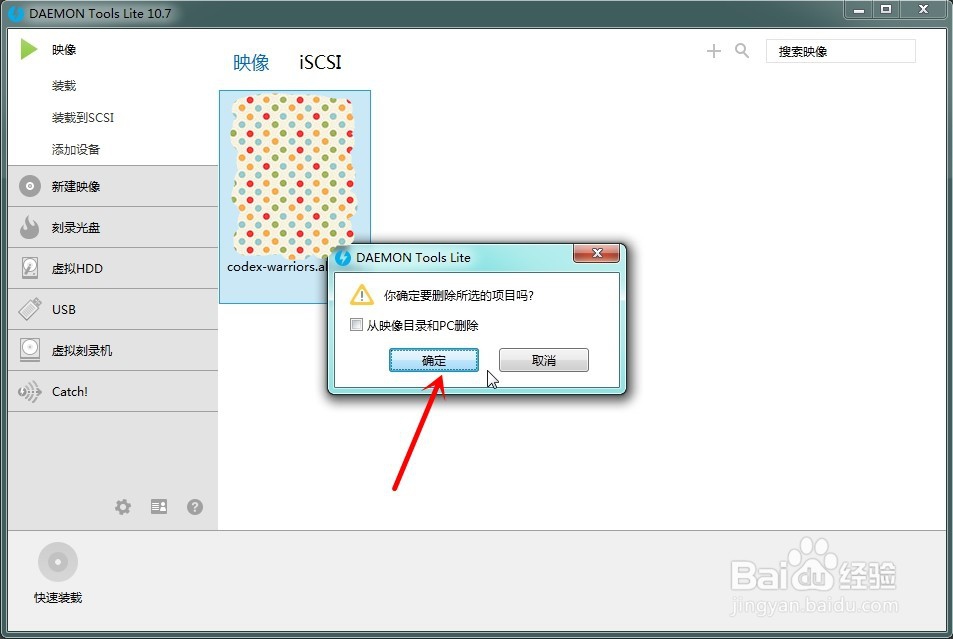The height and width of the screenshot is (639, 953).
Task: Maximize the DAEMON Tools Lite window
Action: point(886,10)
